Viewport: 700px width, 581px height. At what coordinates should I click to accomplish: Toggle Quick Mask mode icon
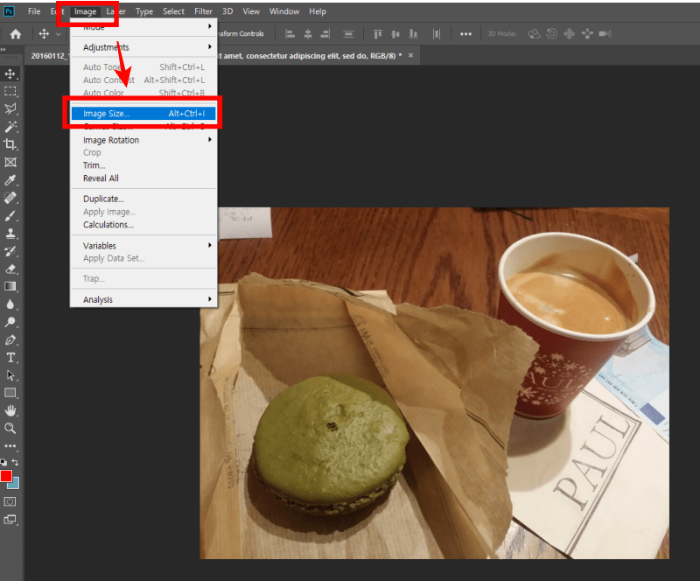click(x=10, y=502)
